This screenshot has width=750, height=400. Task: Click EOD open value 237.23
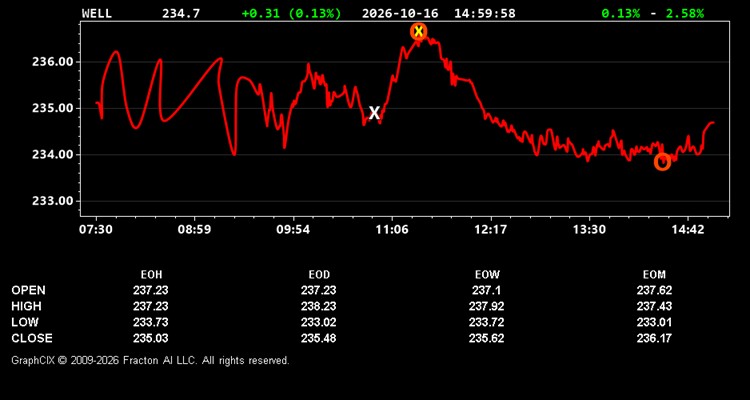tap(319, 290)
